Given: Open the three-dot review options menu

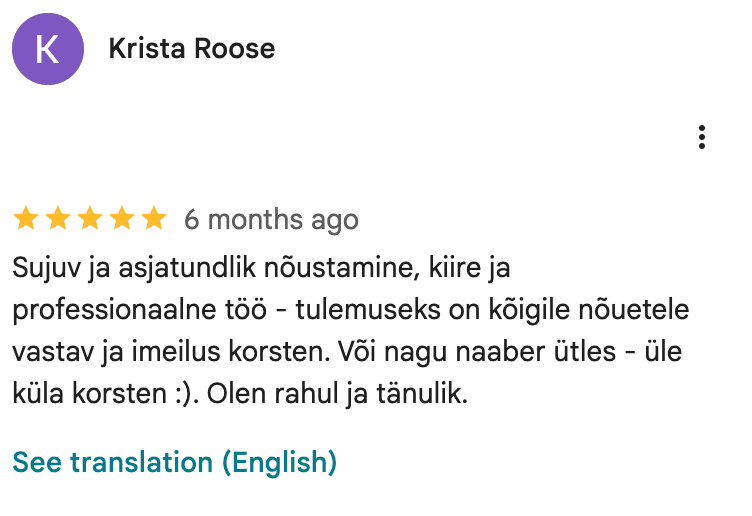Looking at the screenshot, I should [x=703, y=137].
